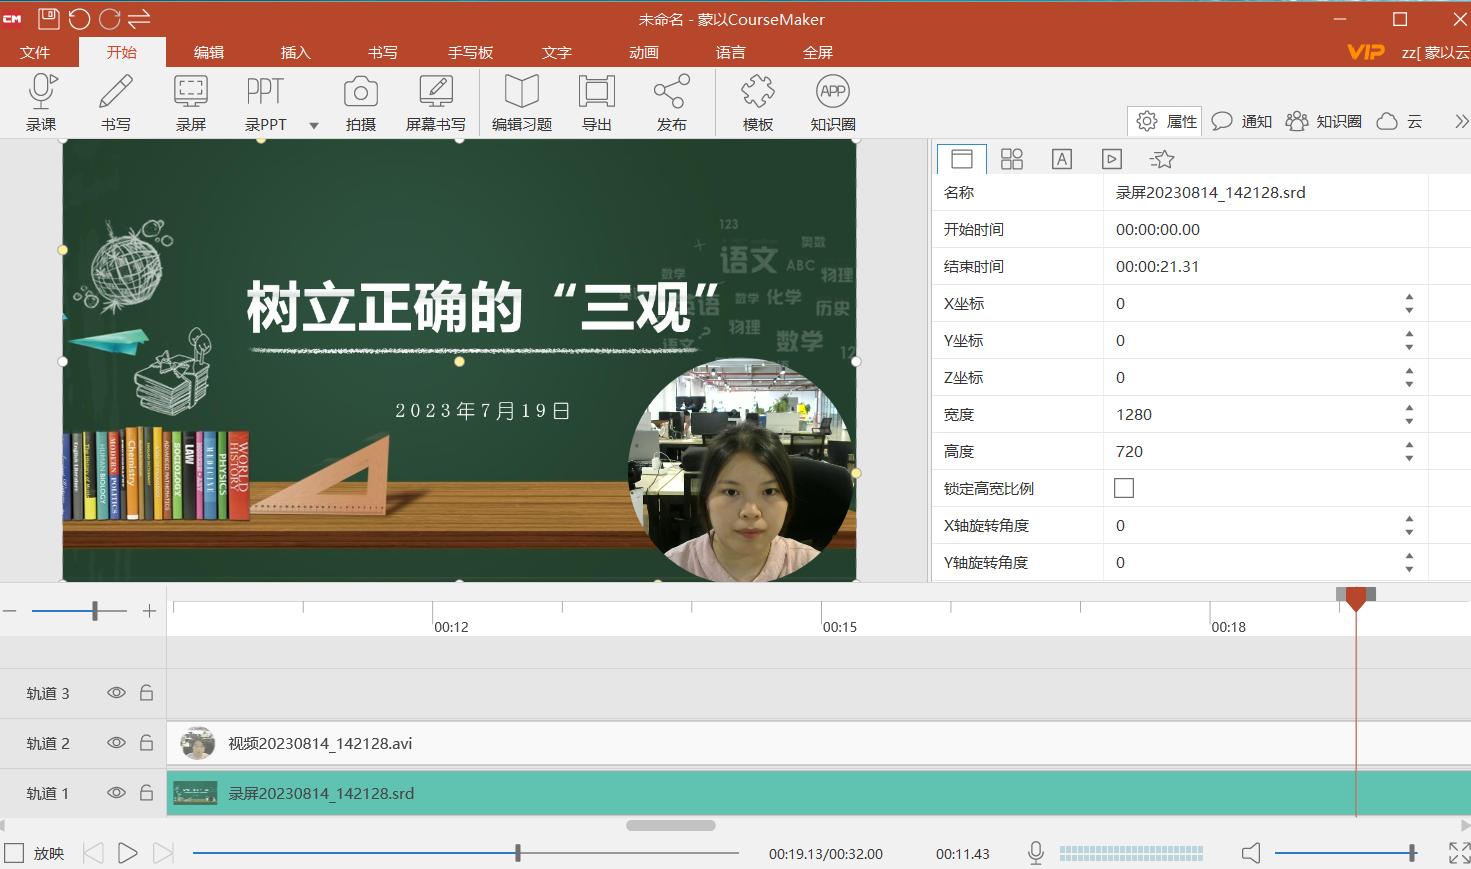Click the 拍摄 camera capture icon

pos(360,100)
